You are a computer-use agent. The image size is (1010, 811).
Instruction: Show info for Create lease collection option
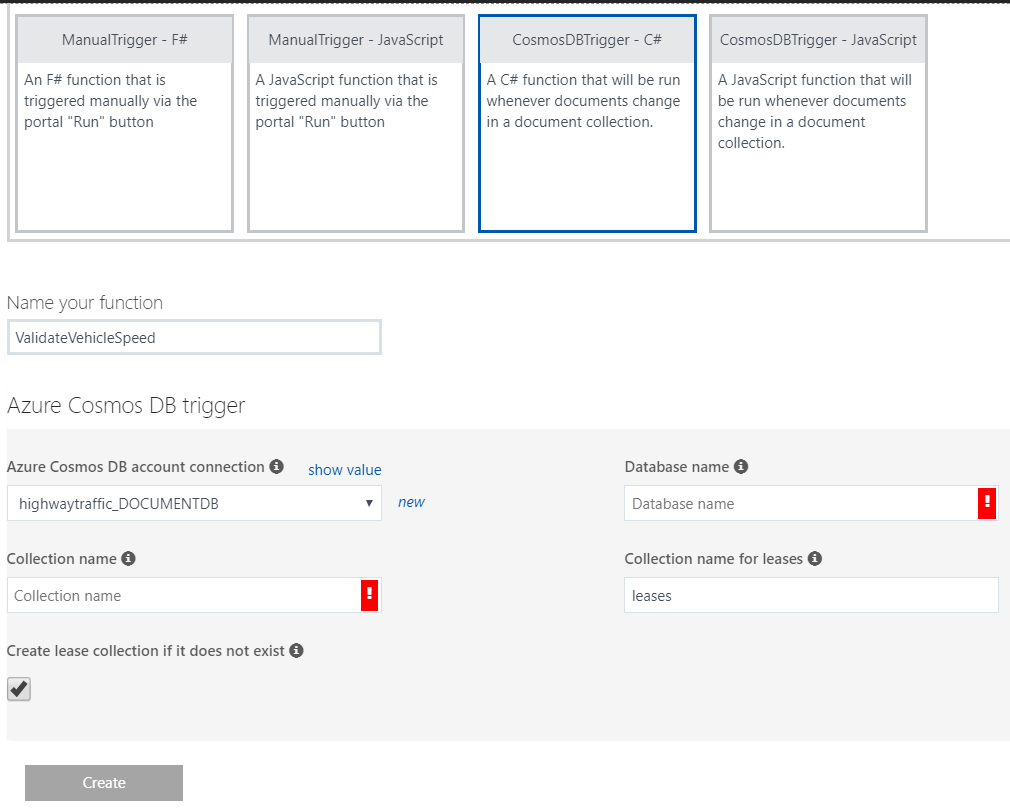[x=296, y=651]
